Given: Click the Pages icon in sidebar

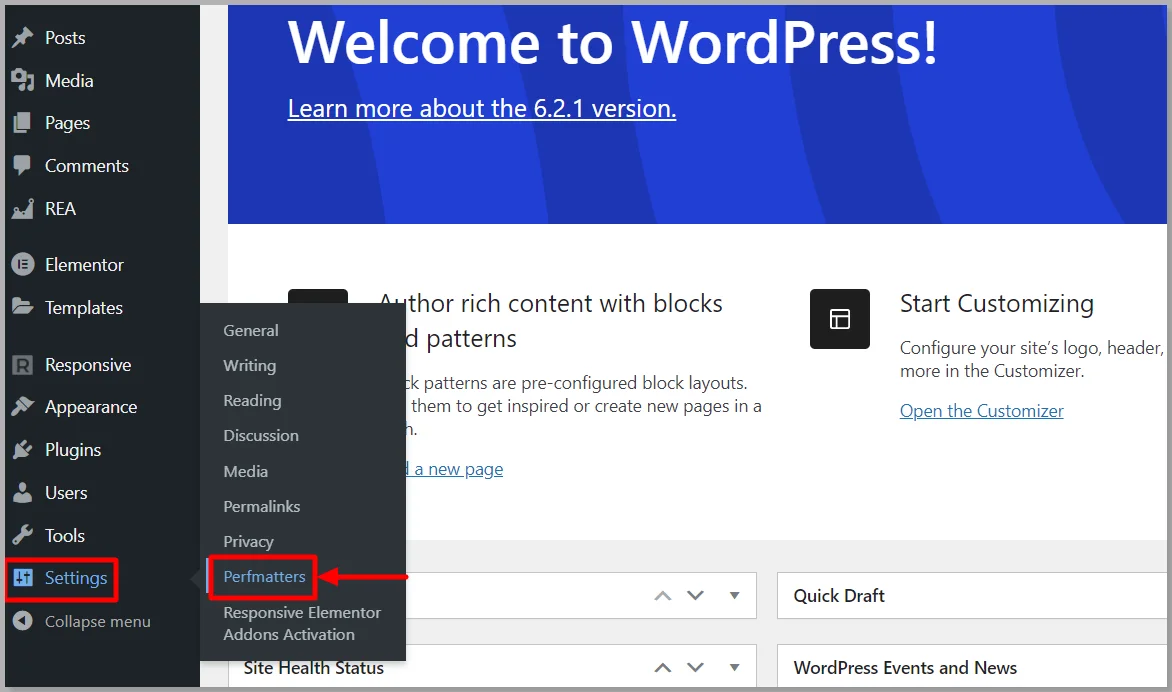Looking at the screenshot, I should coord(22,123).
